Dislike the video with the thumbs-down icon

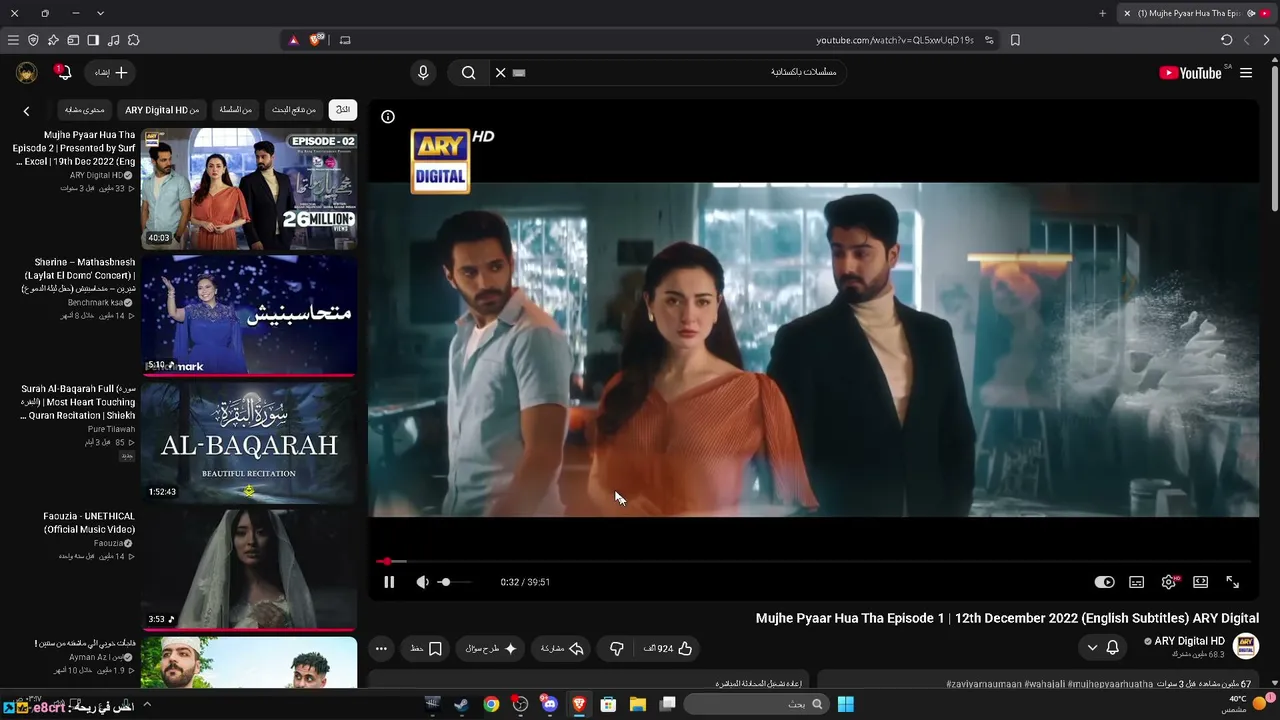click(x=616, y=648)
